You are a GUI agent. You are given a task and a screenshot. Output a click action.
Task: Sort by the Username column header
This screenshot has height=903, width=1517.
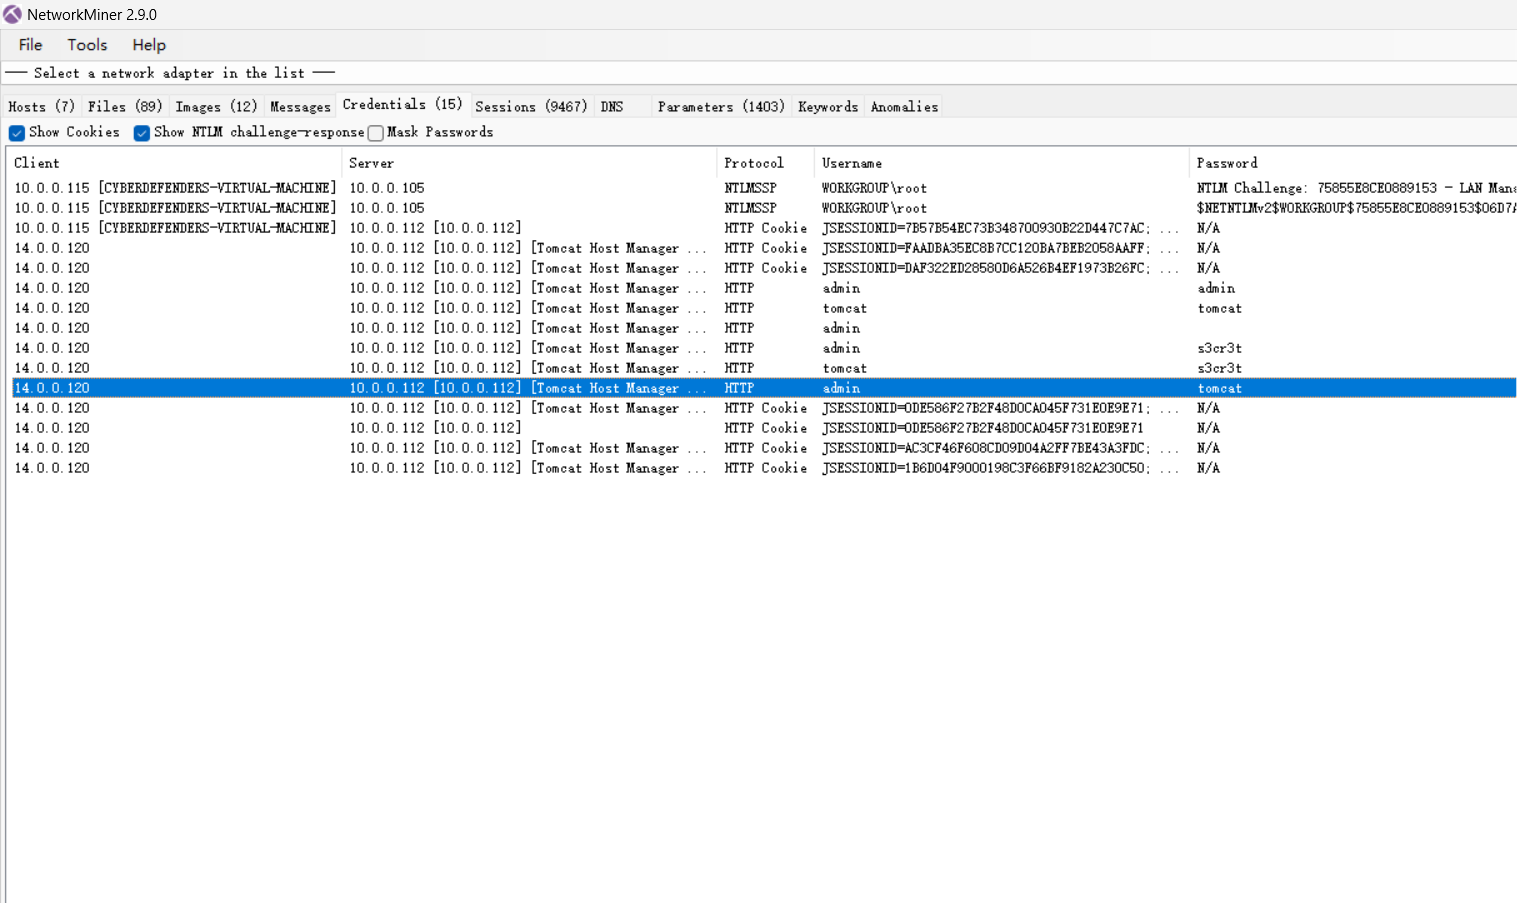(1003, 163)
